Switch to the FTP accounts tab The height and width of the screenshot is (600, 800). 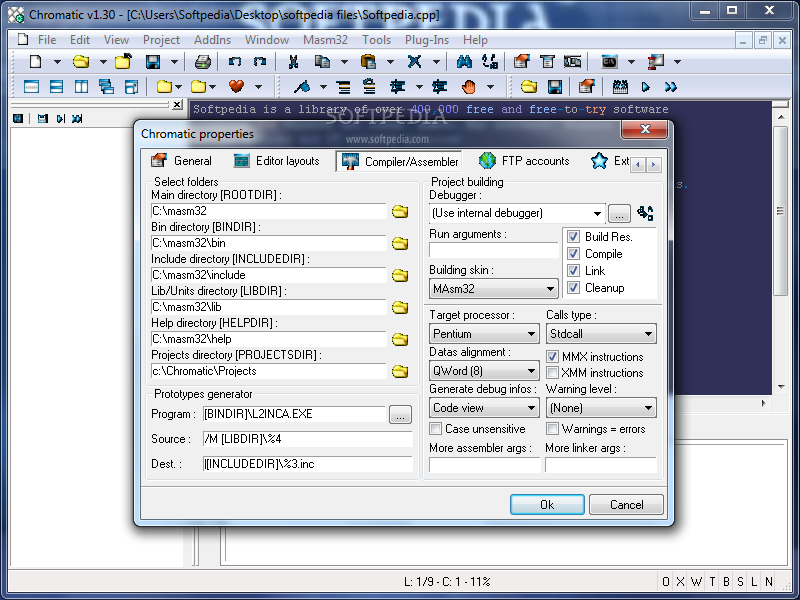click(x=524, y=161)
